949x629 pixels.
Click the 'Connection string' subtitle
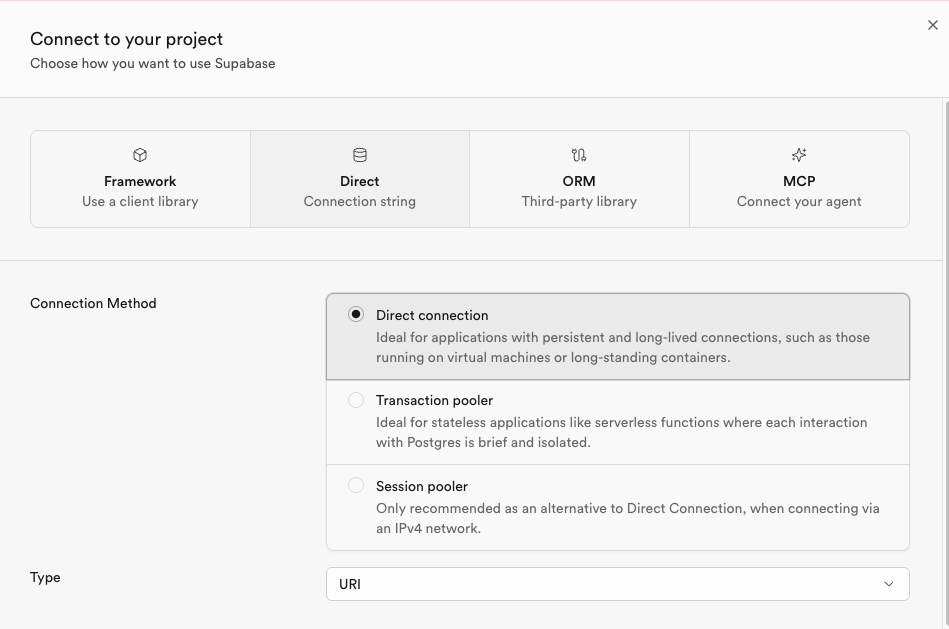[360, 202]
